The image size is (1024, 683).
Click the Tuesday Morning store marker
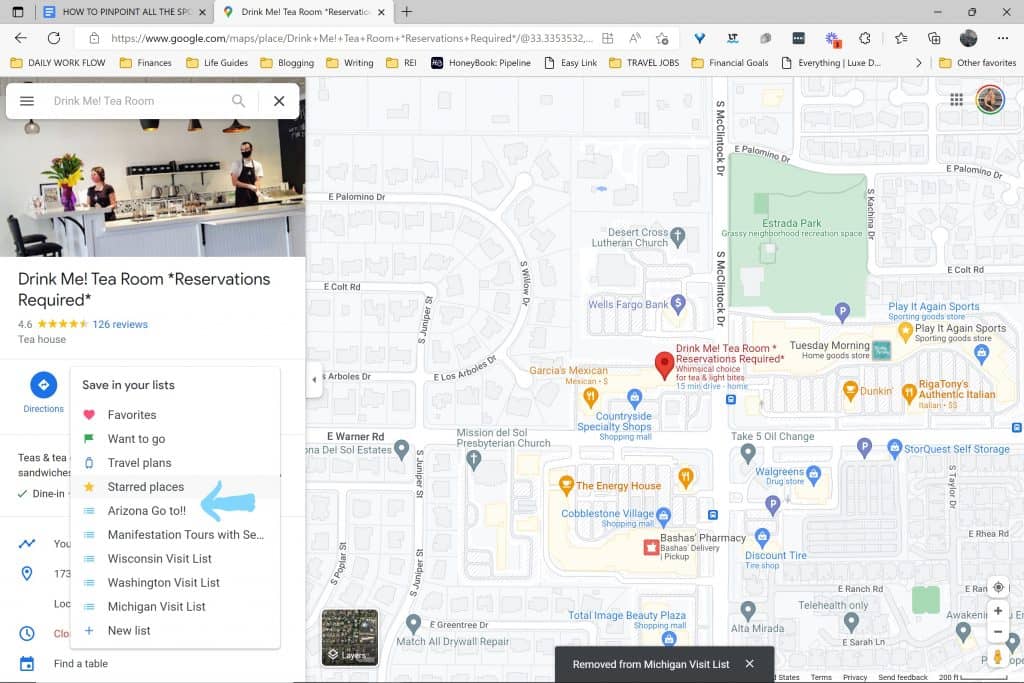click(882, 351)
